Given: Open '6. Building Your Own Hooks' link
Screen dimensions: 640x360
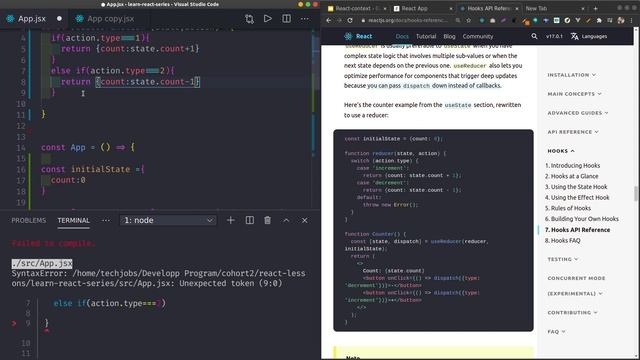Looking at the screenshot, I should click(582, 219).
